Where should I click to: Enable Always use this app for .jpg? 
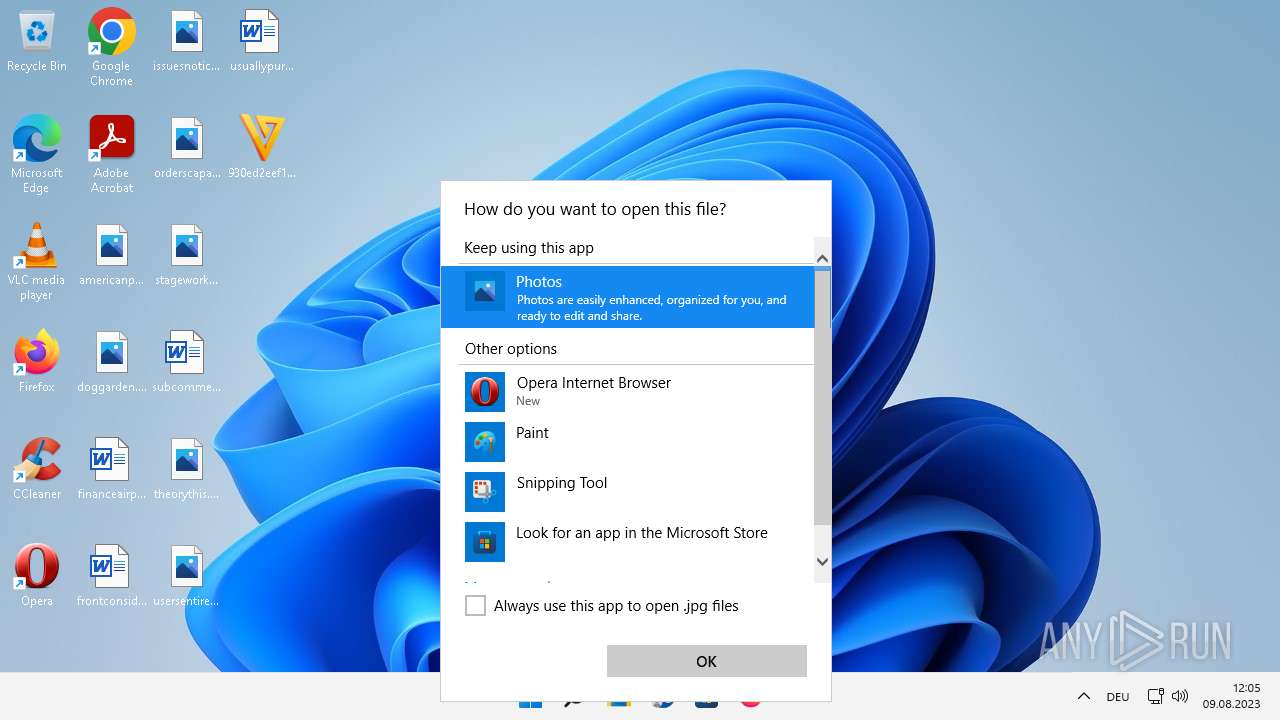pos(476,606)
